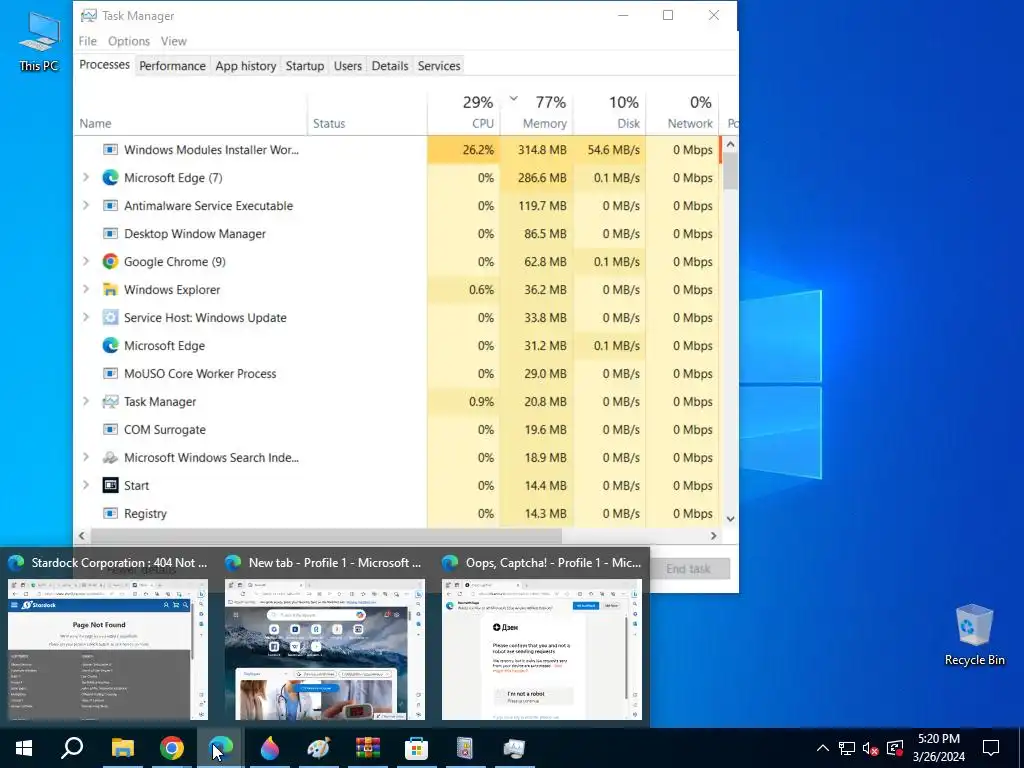Click the Start process icon in list
The width and height of the screenshot is (1024, 768).
pyautogui.click(x=110, y=485)
